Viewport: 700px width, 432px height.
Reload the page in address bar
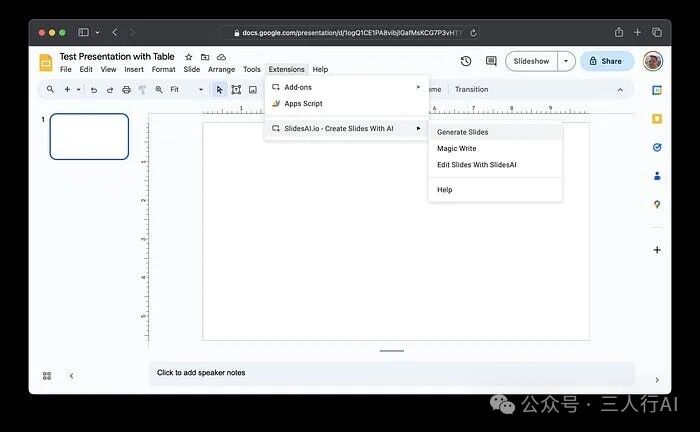[x=473, y=33]
